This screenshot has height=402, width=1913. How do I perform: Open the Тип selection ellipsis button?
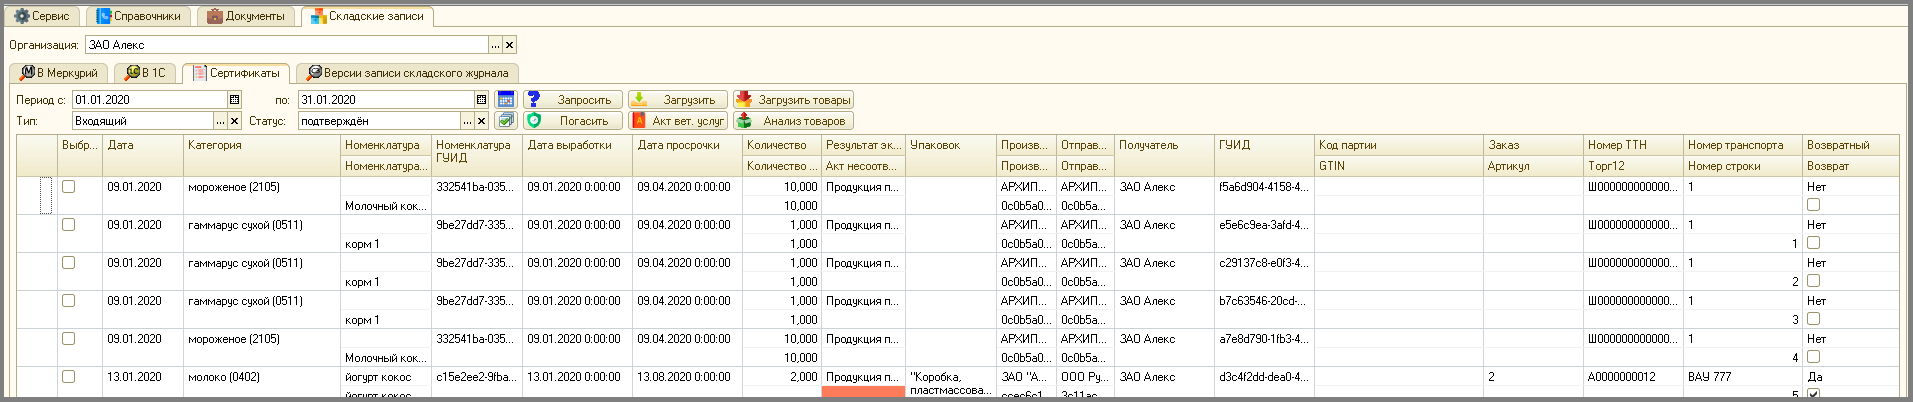[x=221, y=121]
